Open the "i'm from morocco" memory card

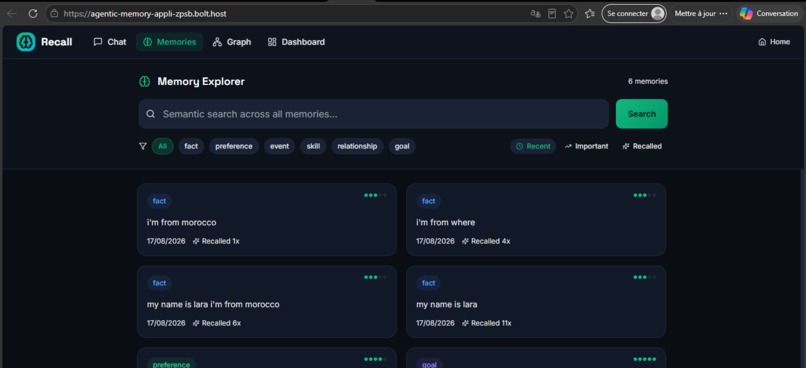point(267,219)
